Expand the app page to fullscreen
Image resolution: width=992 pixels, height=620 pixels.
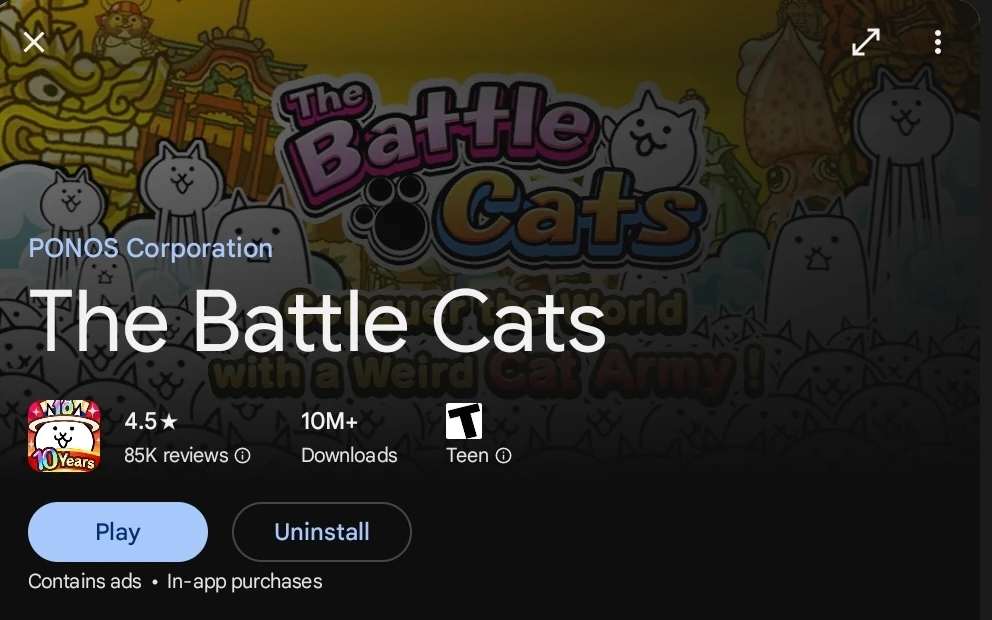point(864,42)
